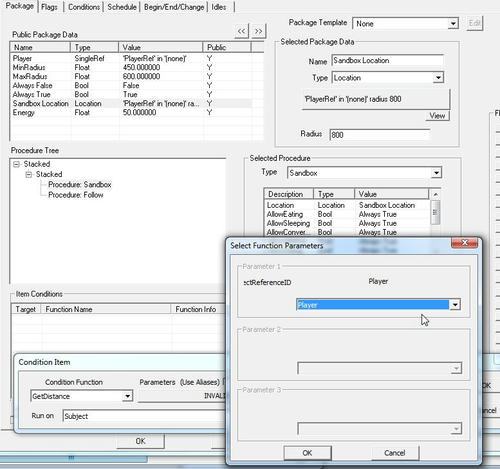The height and width of the screenshot is (469, 500).
Task: Open the Selected Package Data Type dropdown
Action: tap(438, 78)
